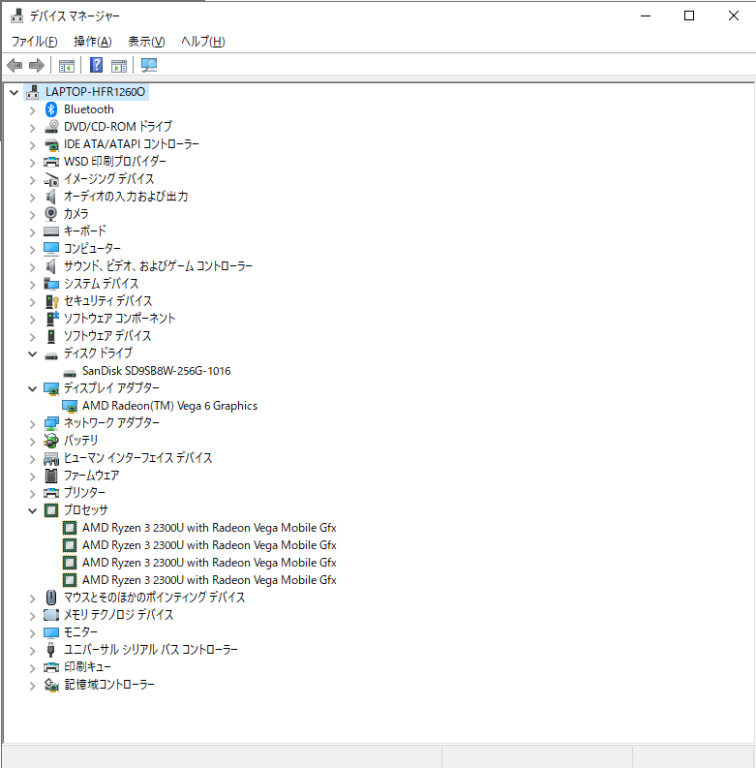Collapse the ディスク ドライブ node
This screenshot has width=756, height=768.
coord(32,354)
